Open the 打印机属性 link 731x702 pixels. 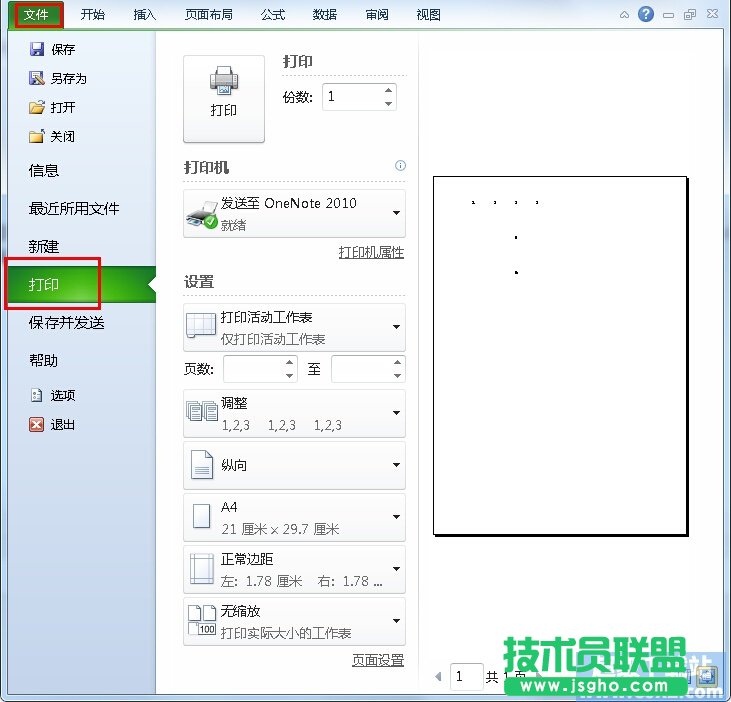click(x=371, y=252)
